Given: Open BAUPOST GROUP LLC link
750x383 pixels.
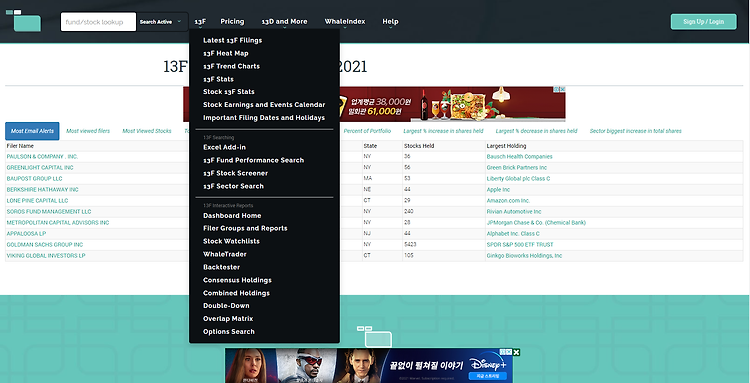Looking at the screenshot, I should (34, 178).
